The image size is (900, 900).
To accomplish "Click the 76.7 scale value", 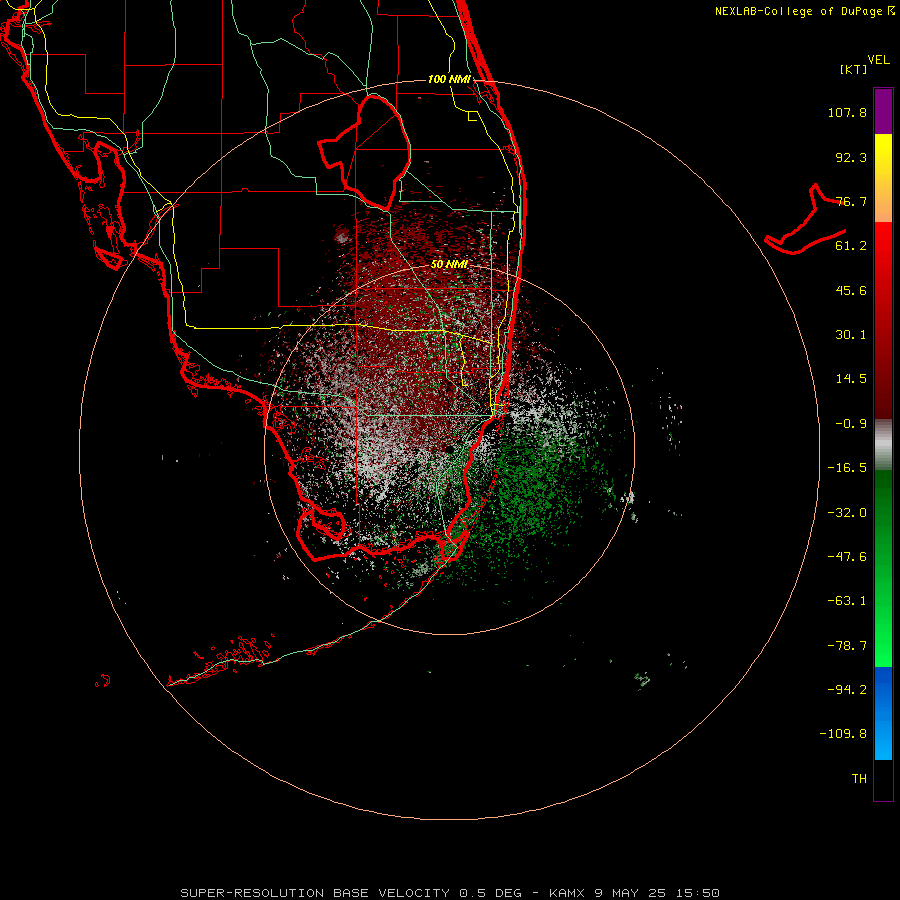I will [851, 201].
